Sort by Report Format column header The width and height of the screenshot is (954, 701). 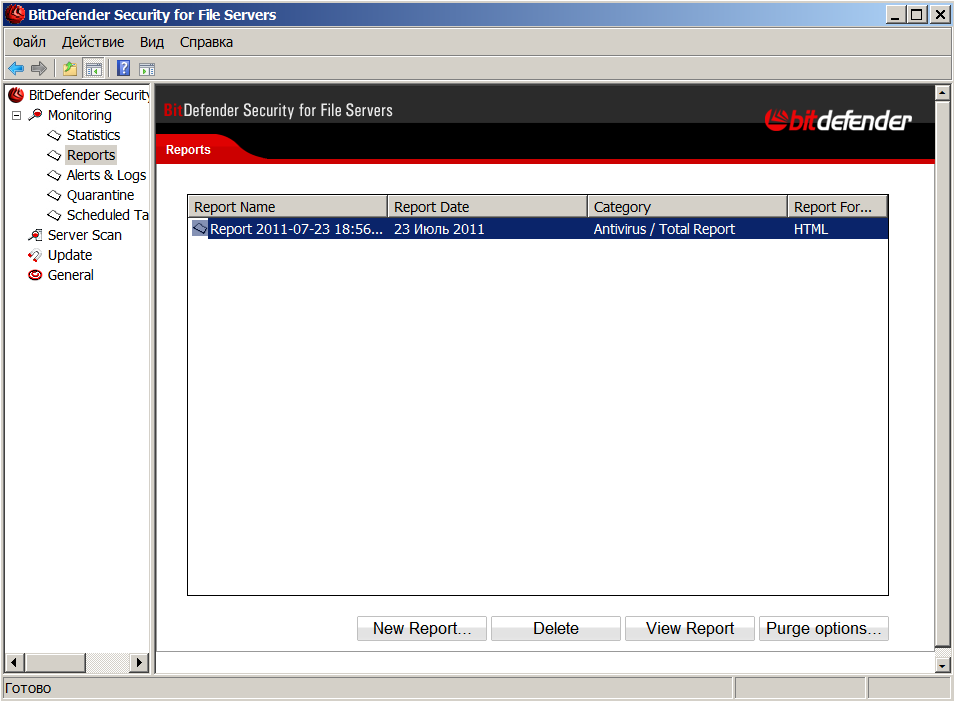pos(837,207)
